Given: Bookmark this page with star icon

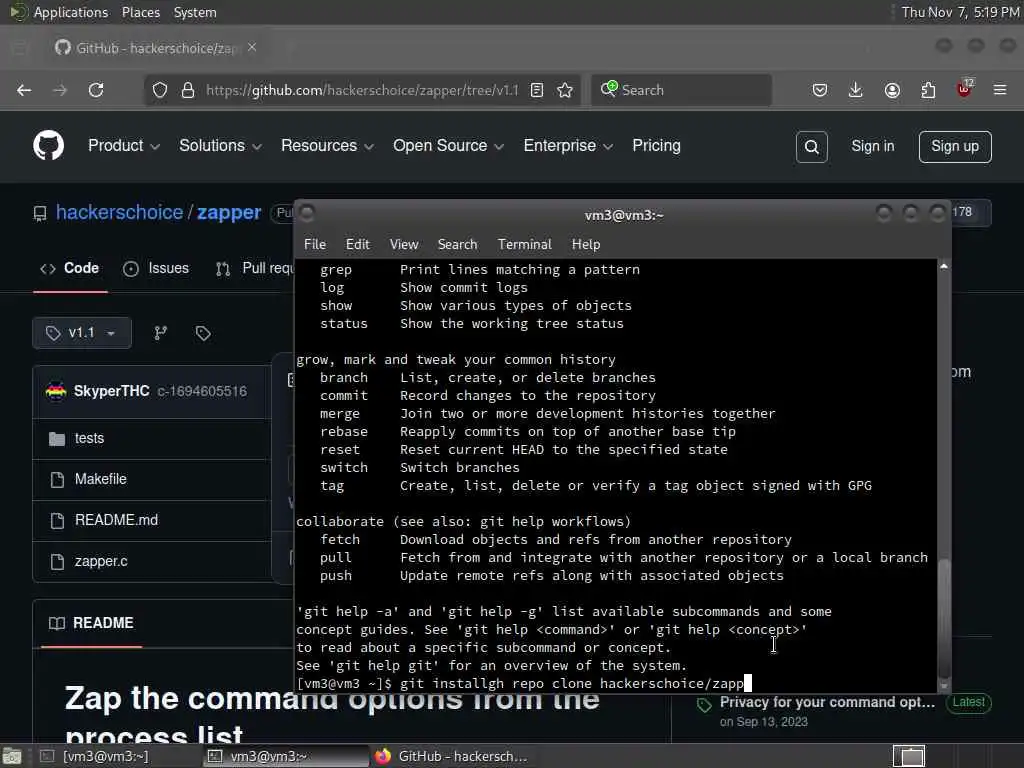Looking at the screenshot, I should [565, 90].
